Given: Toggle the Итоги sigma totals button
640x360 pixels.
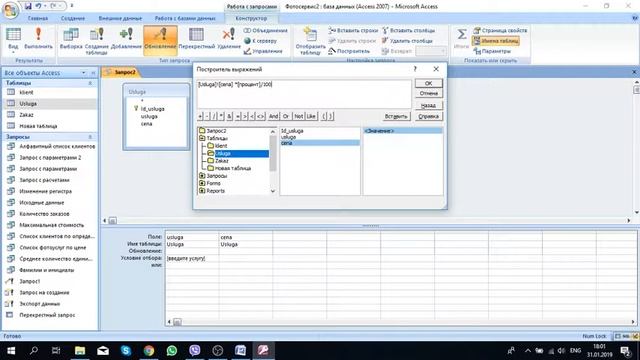Looking at the screenshot, I should 461,39.
